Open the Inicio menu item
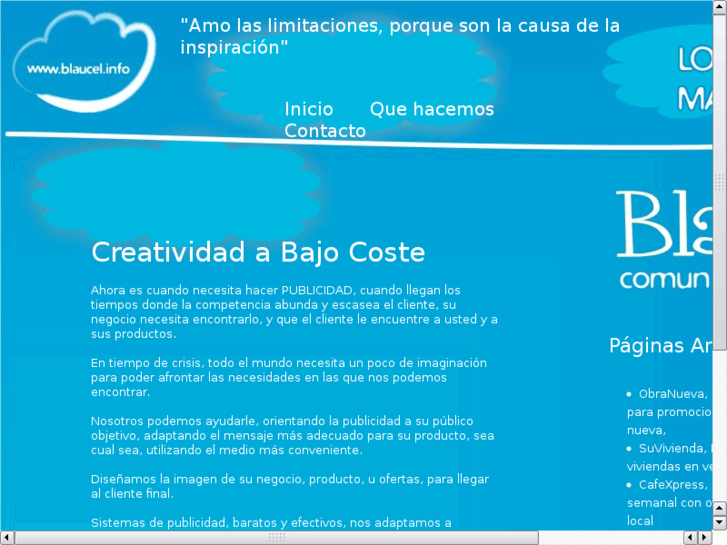Screen dimensions: 727x545 (x=309, y=109)
